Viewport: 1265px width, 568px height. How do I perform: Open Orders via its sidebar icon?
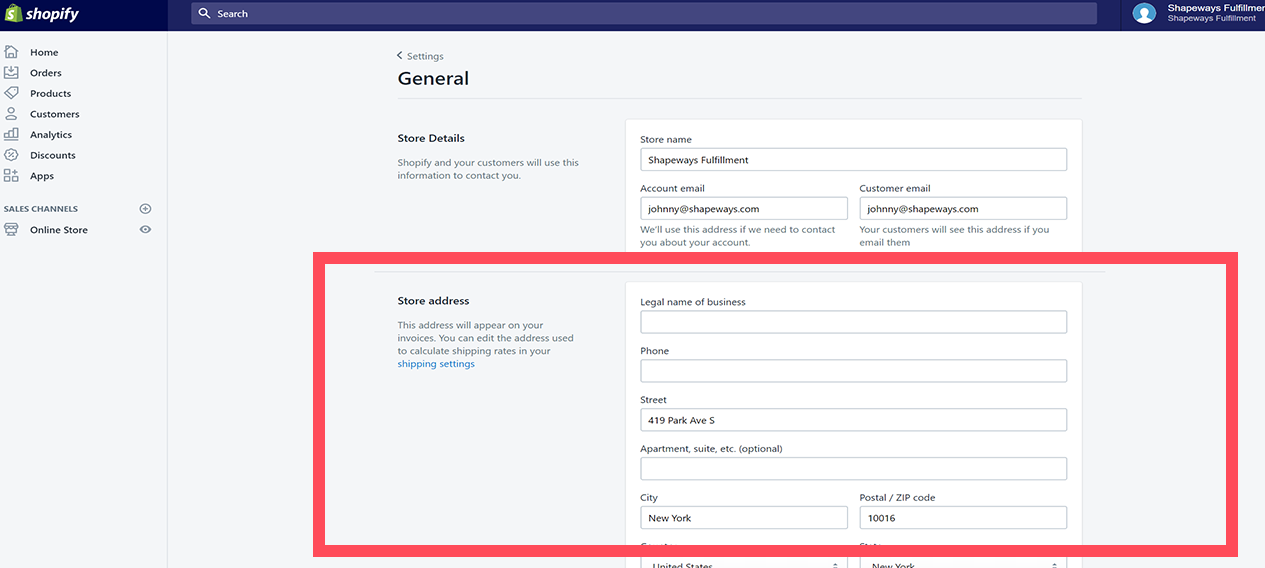pos(11,73)
